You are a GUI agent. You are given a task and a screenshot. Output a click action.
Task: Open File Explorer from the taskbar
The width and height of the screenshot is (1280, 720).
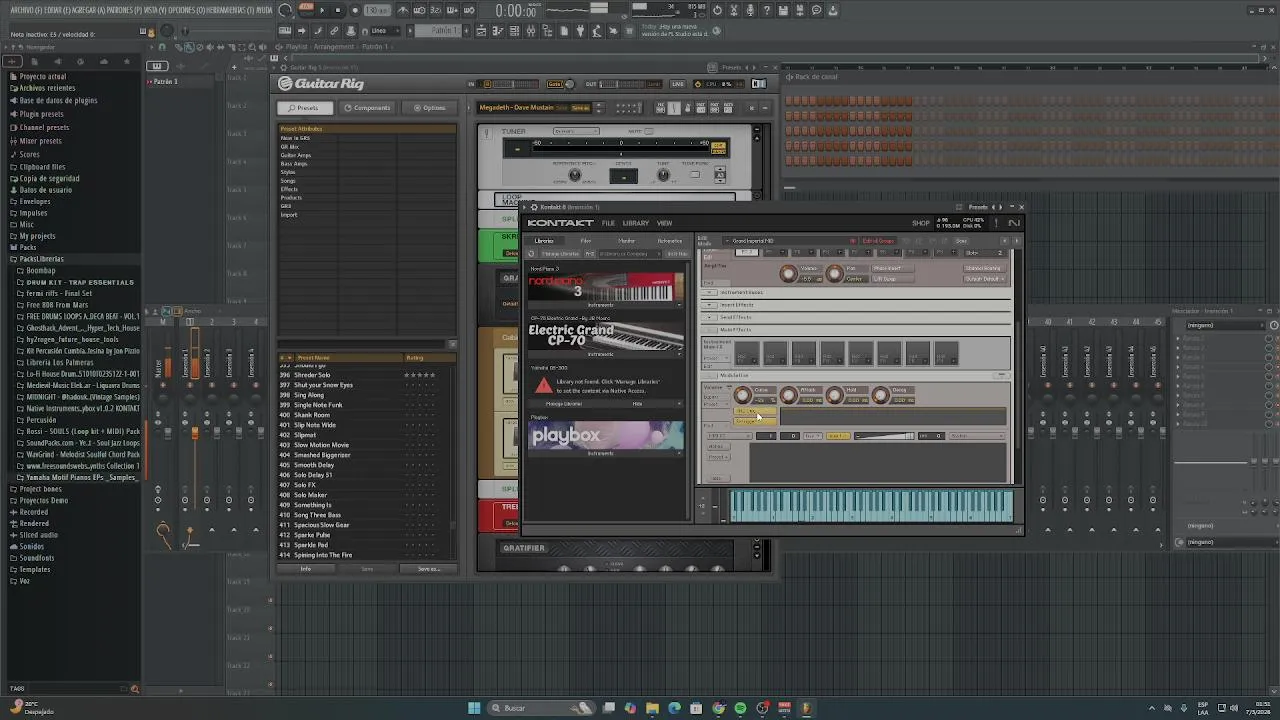point(652,708)
